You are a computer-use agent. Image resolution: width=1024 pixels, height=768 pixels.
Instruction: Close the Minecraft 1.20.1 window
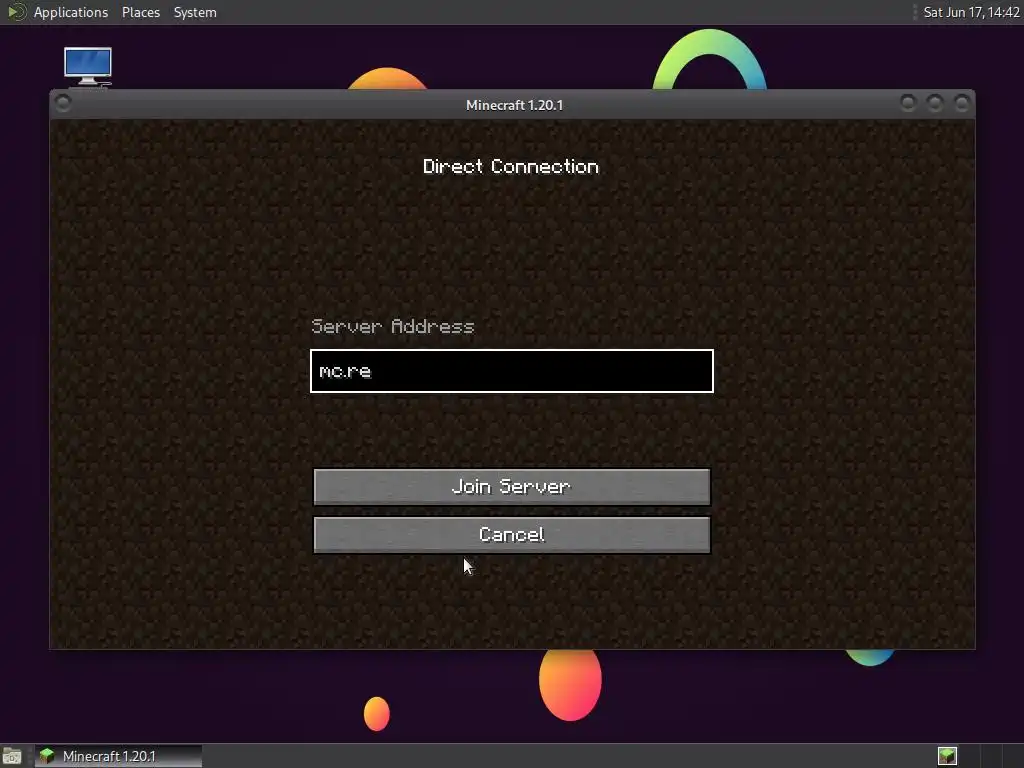coord(961,103)
